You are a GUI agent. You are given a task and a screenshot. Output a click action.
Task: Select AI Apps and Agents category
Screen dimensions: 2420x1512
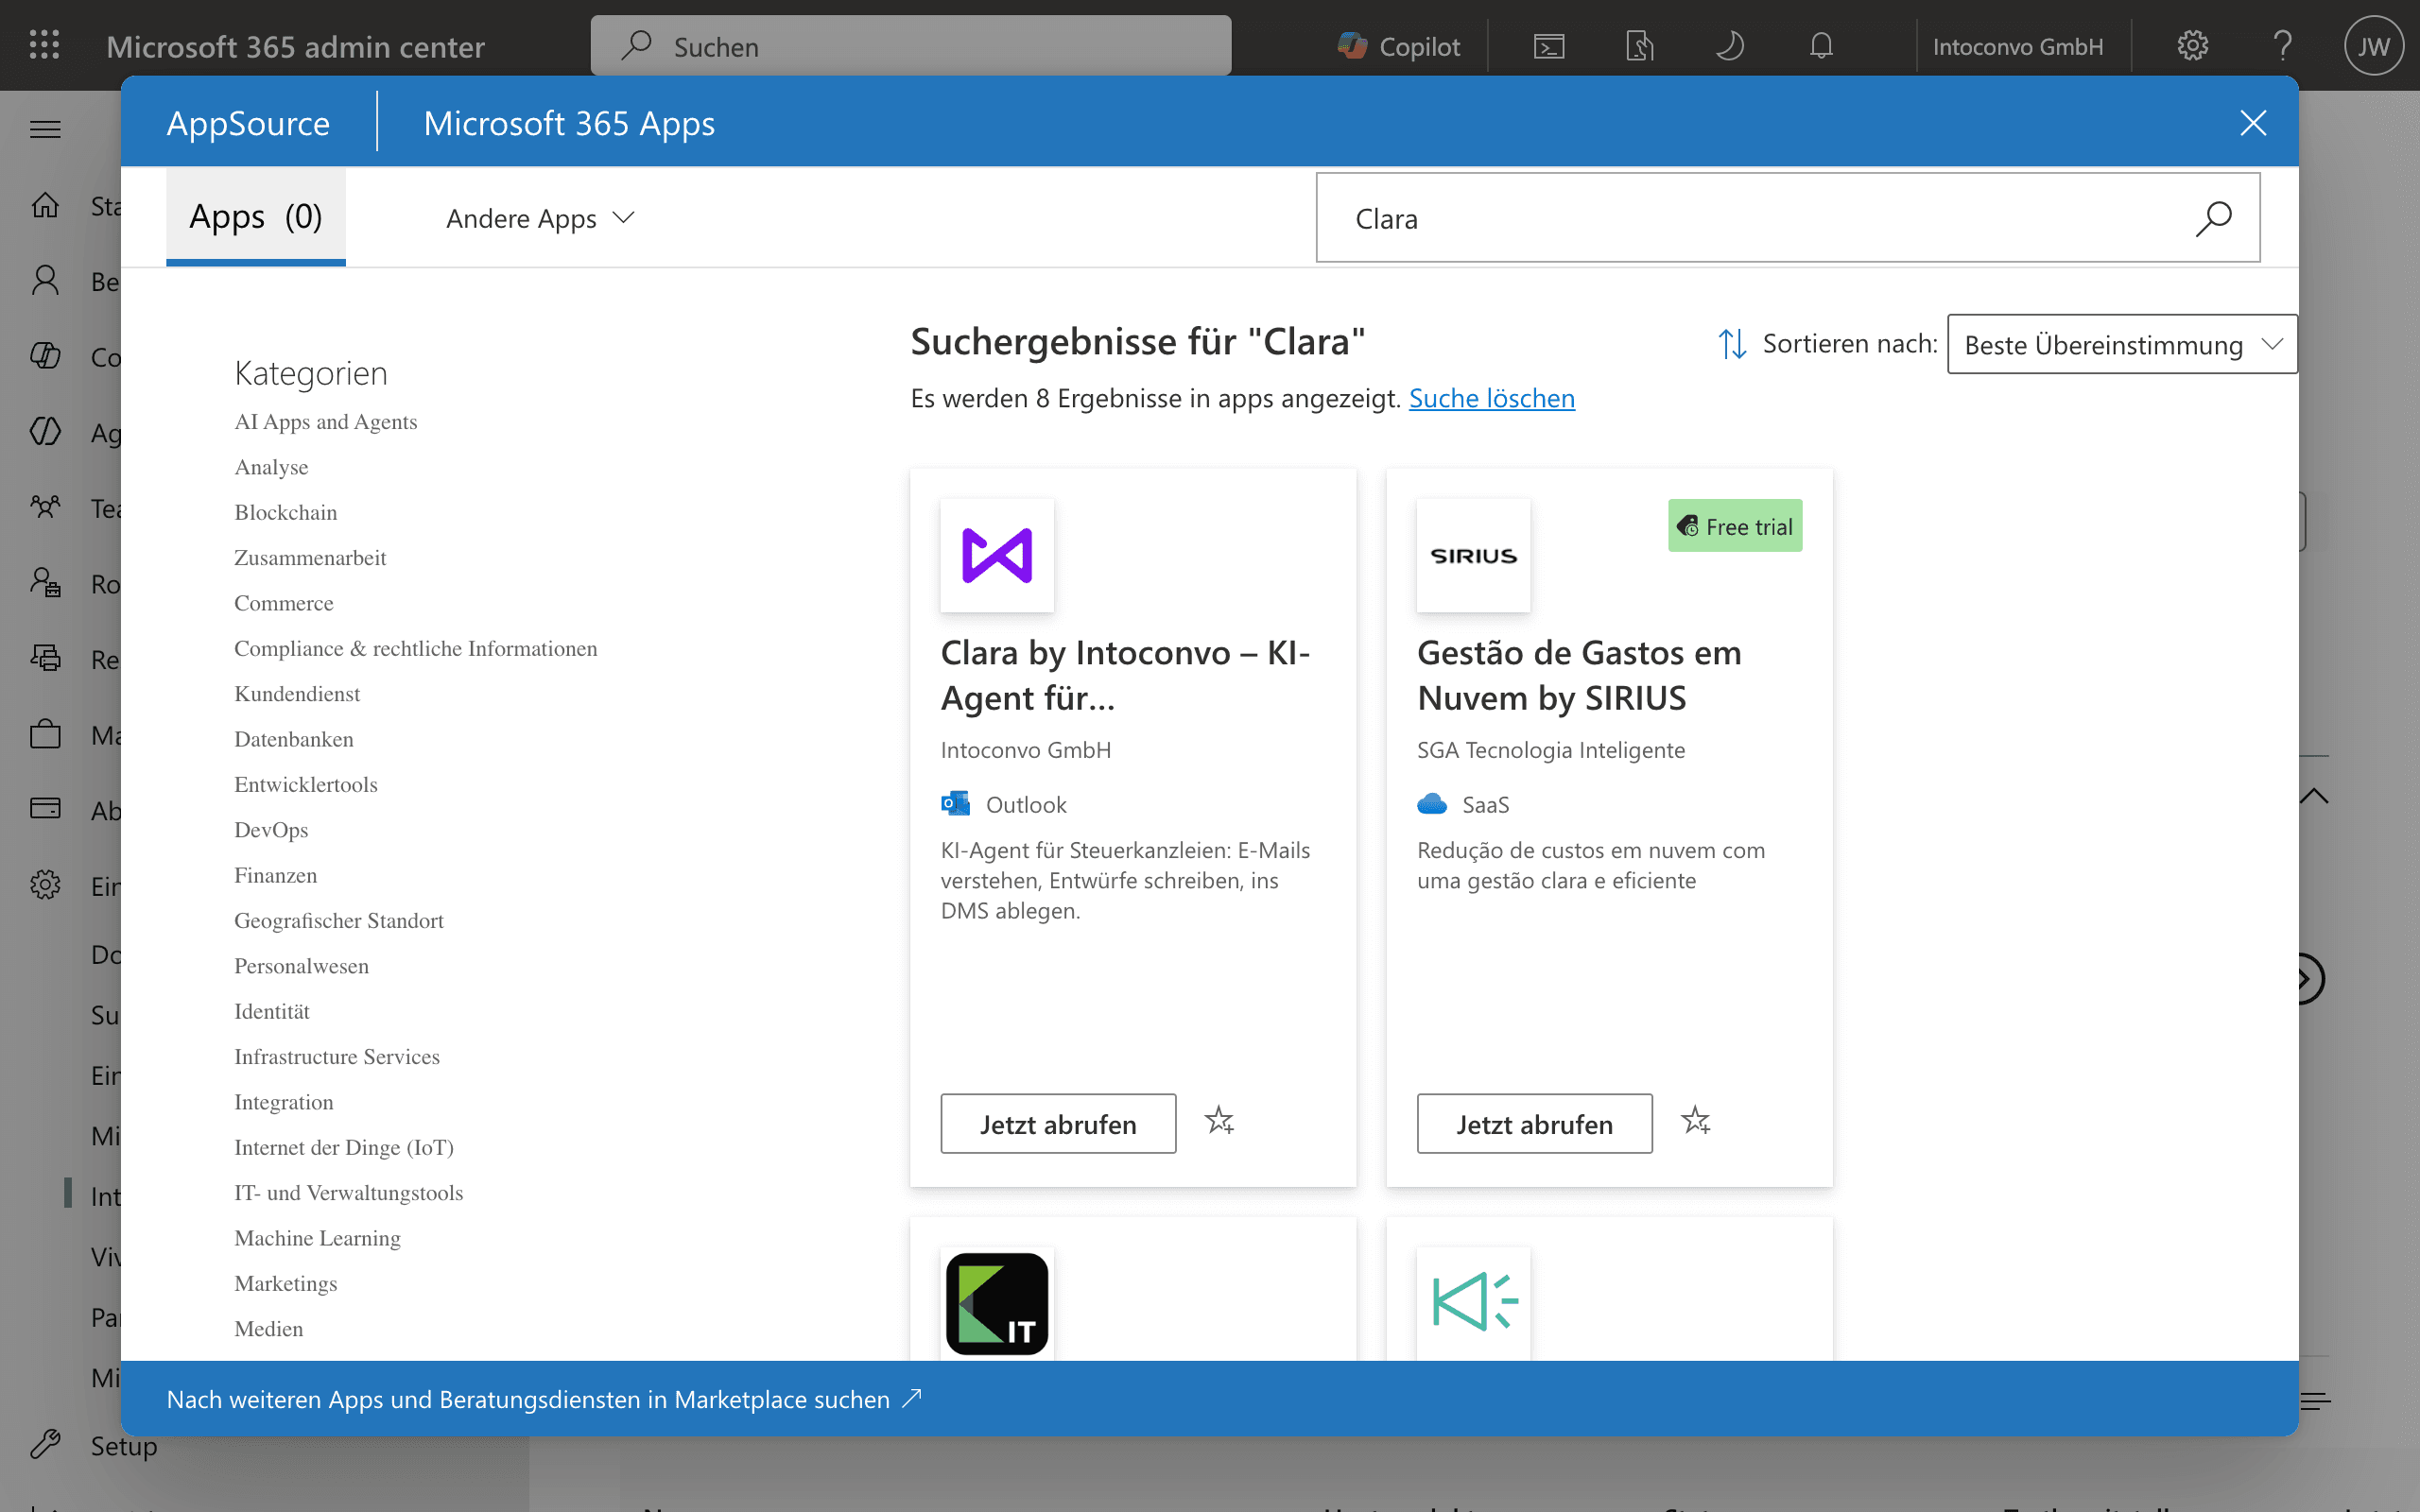coord(326,422)
